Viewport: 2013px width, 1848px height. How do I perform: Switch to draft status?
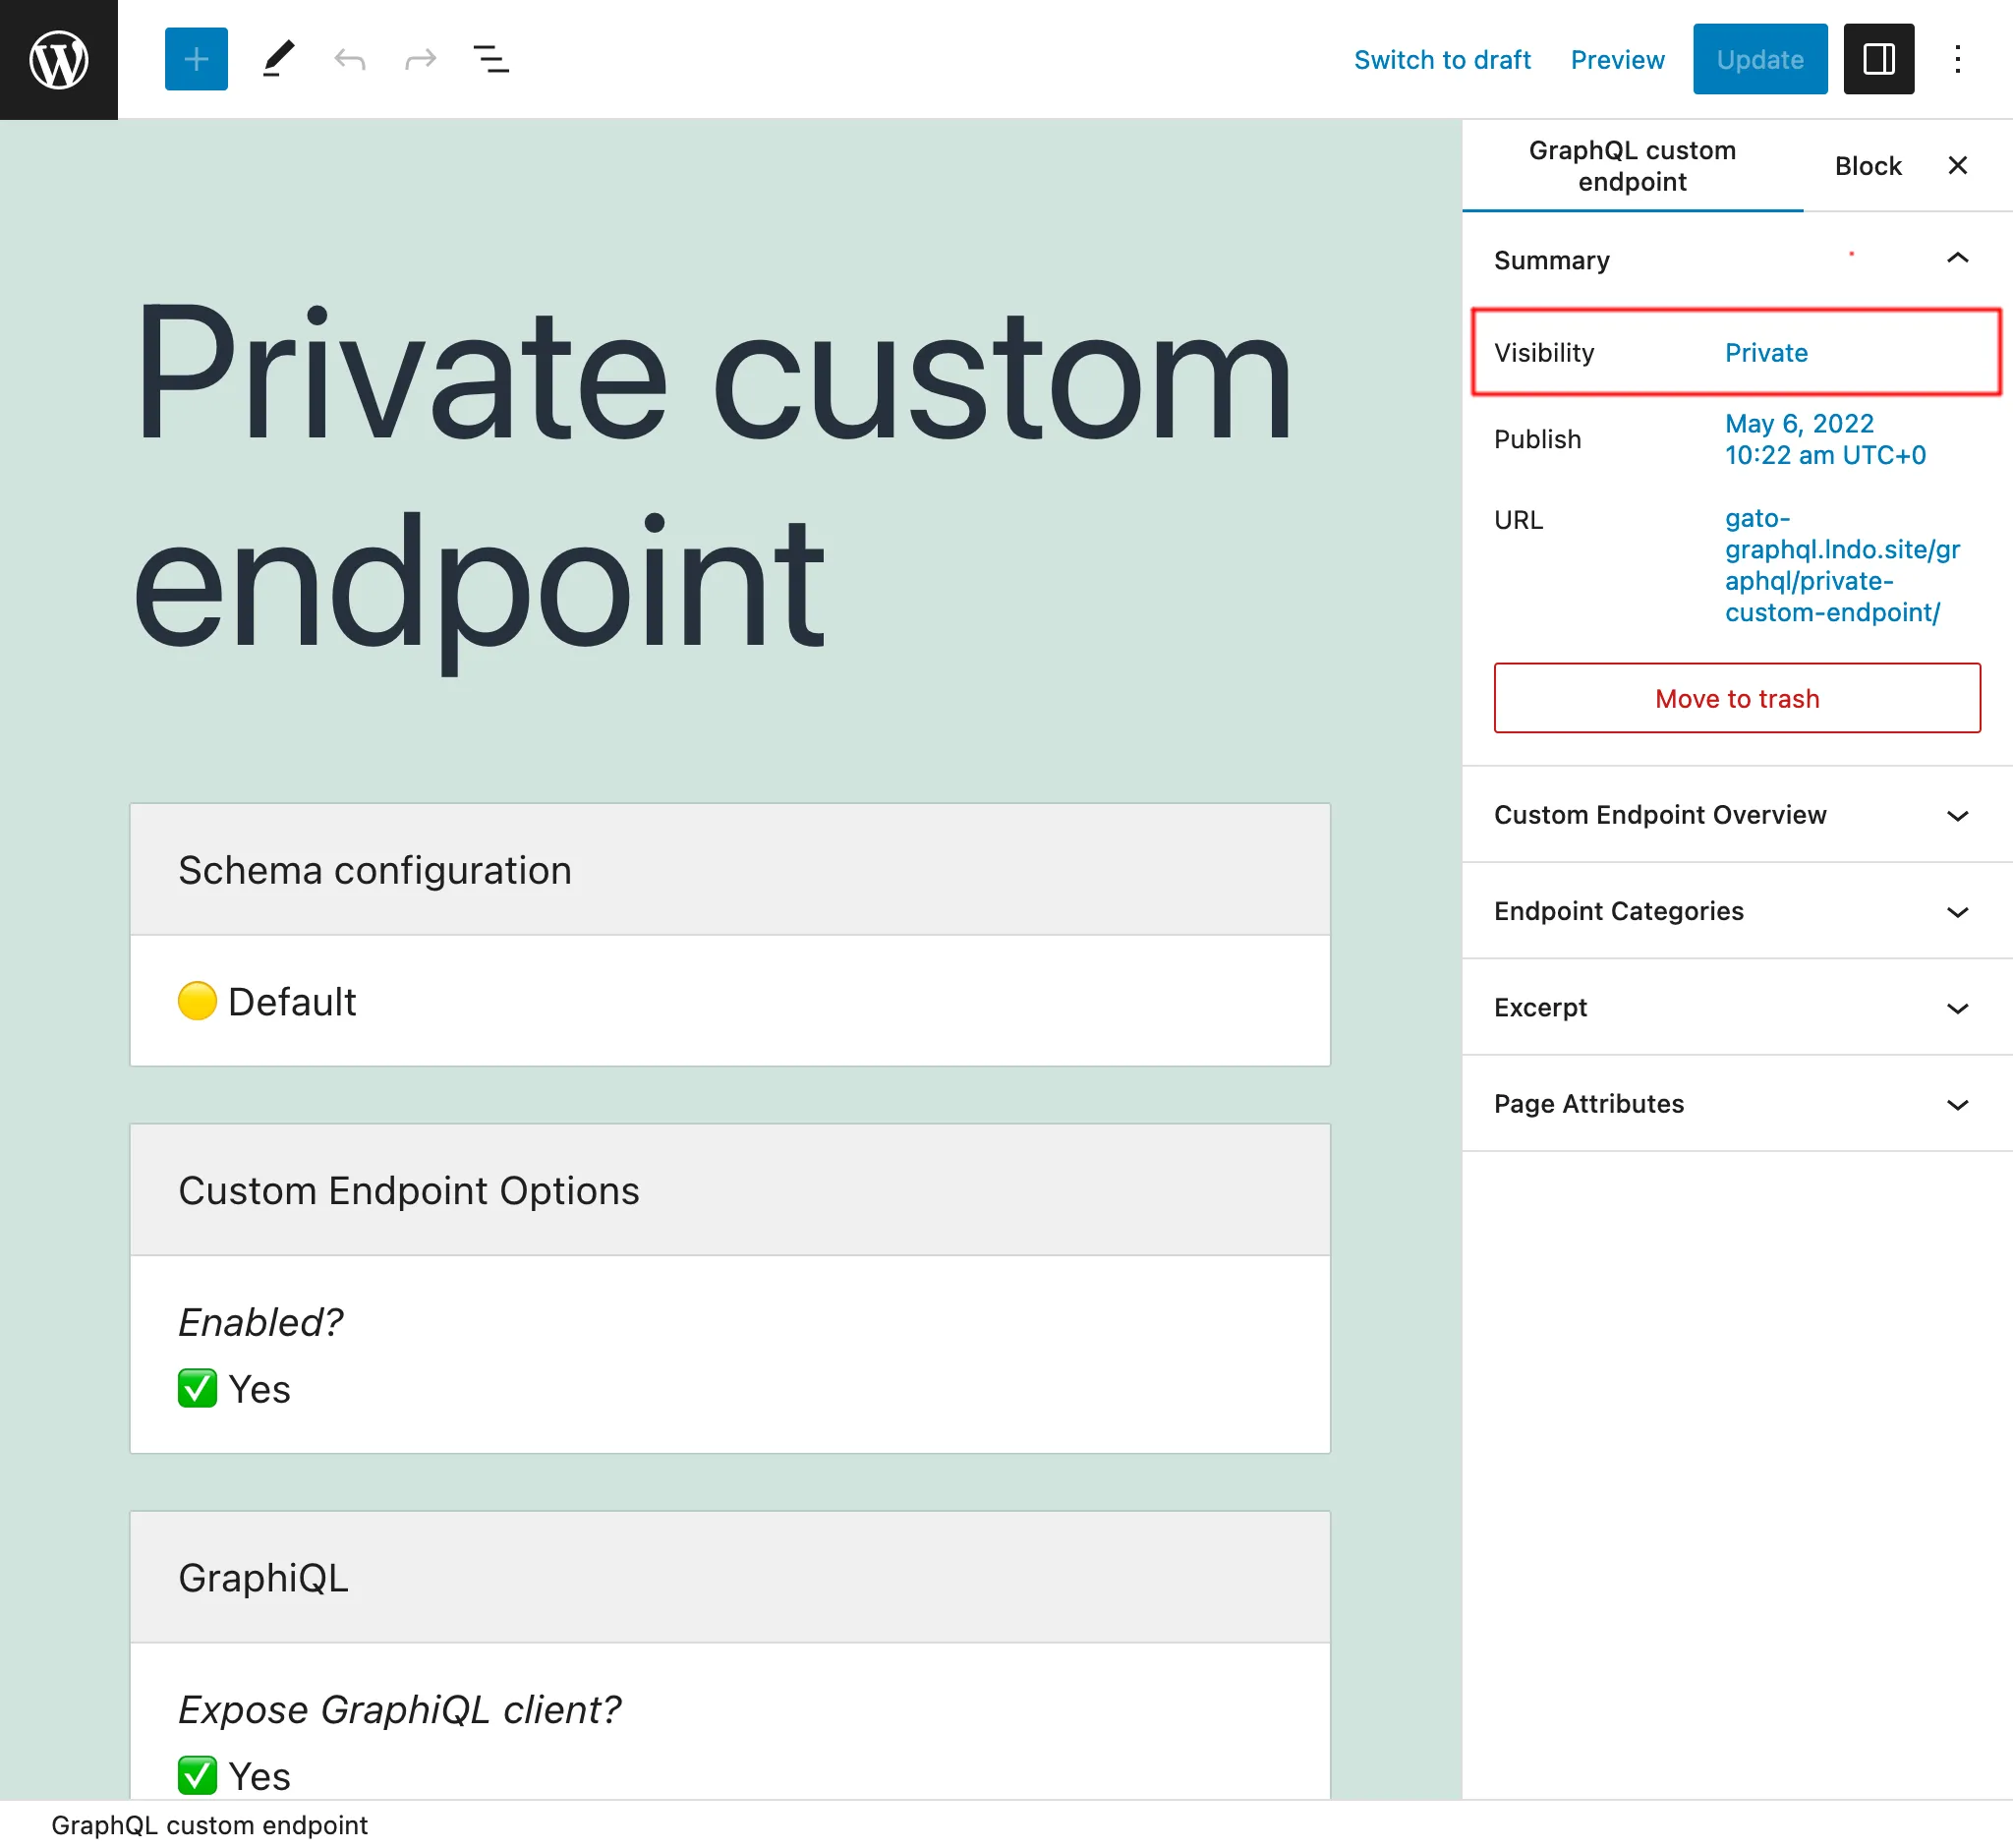pos(1441,60)
